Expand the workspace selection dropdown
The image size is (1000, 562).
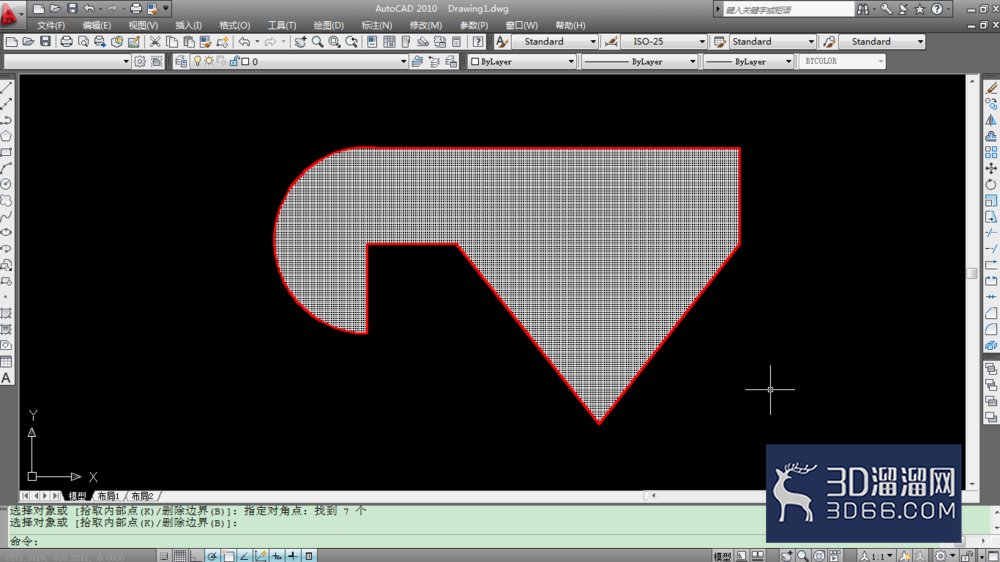click(x=126, y=61)
